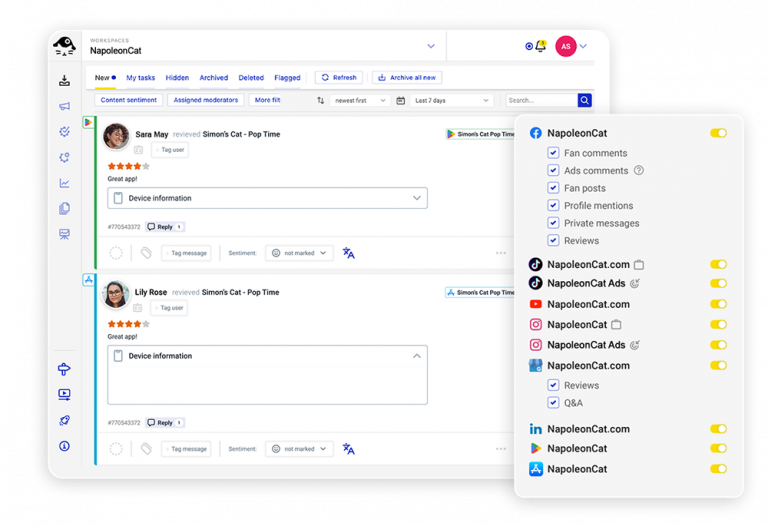The height and width of the screenshot is (526, 768).
Task: Open the signpost sidebar icon
Action: pyautogui.click(x=64, y=369)
